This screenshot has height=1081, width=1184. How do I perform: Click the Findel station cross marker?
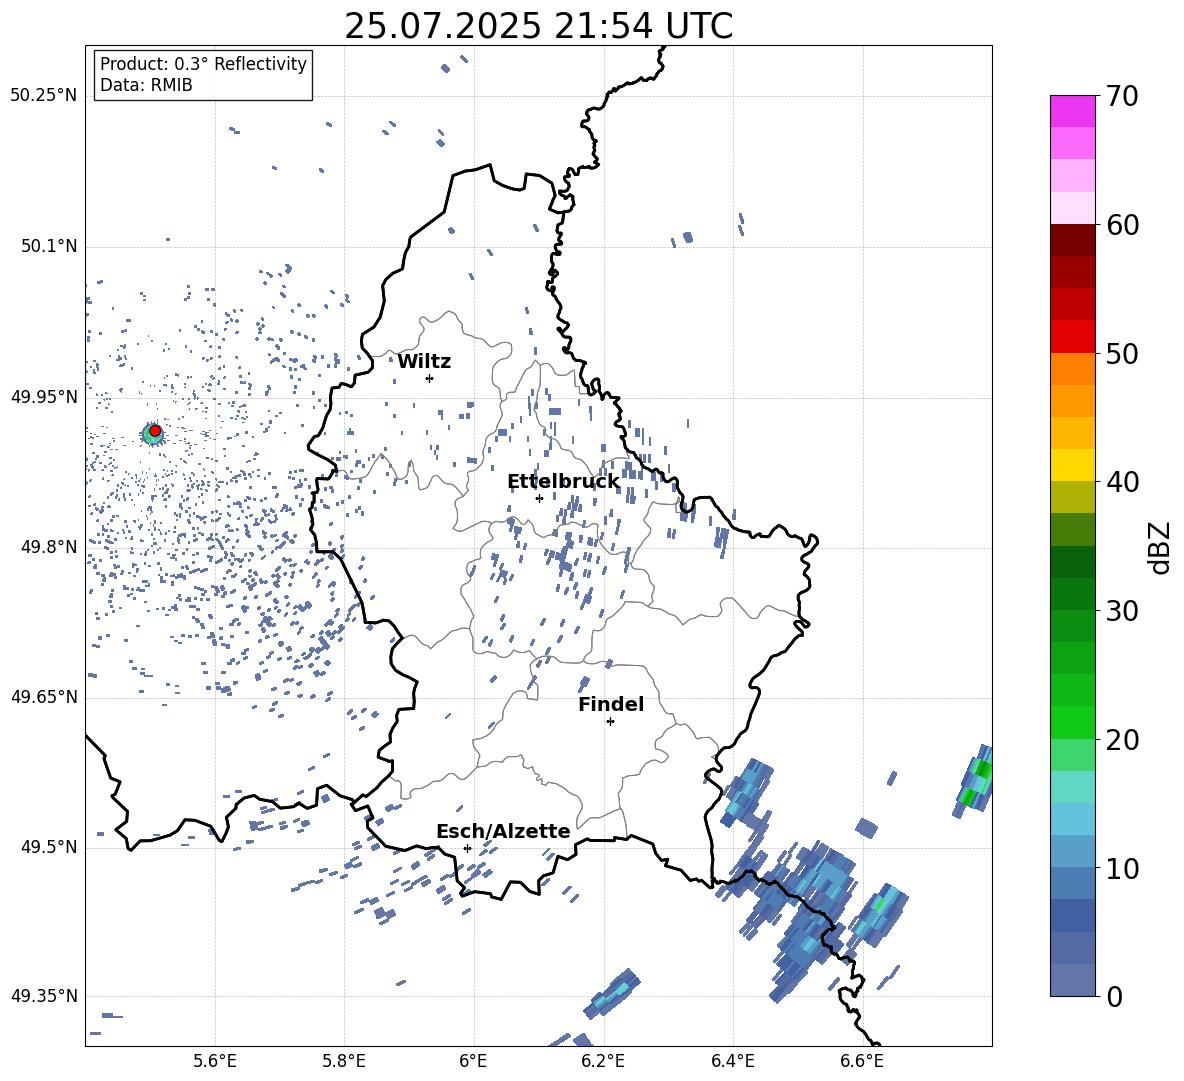point(610,721)
